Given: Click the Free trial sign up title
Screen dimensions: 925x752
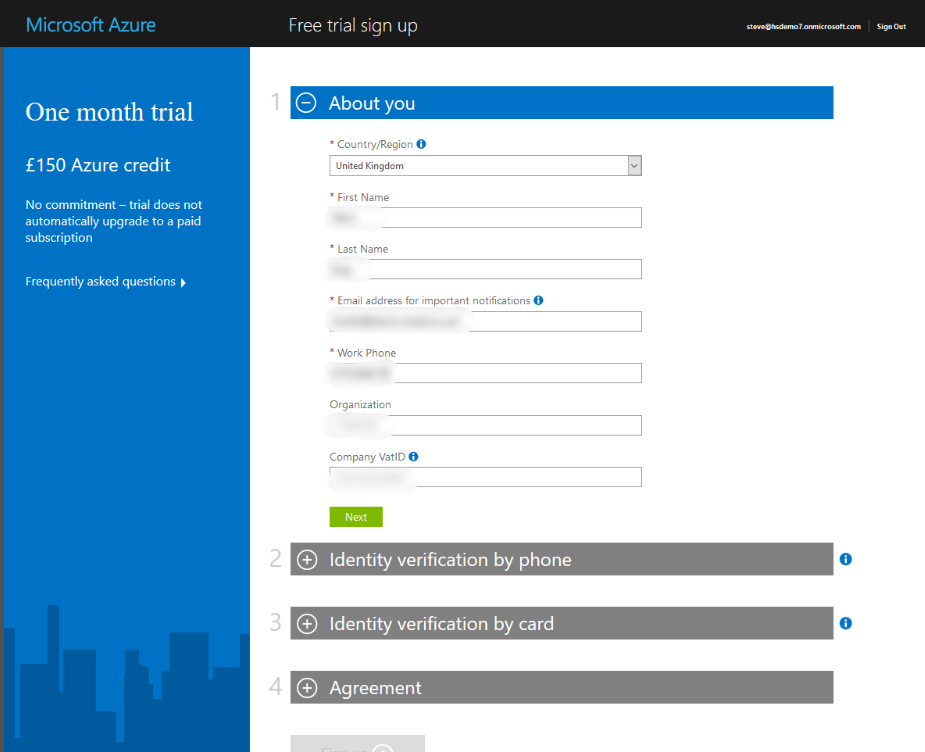Looking at the screenshot, I should (353, 26).
